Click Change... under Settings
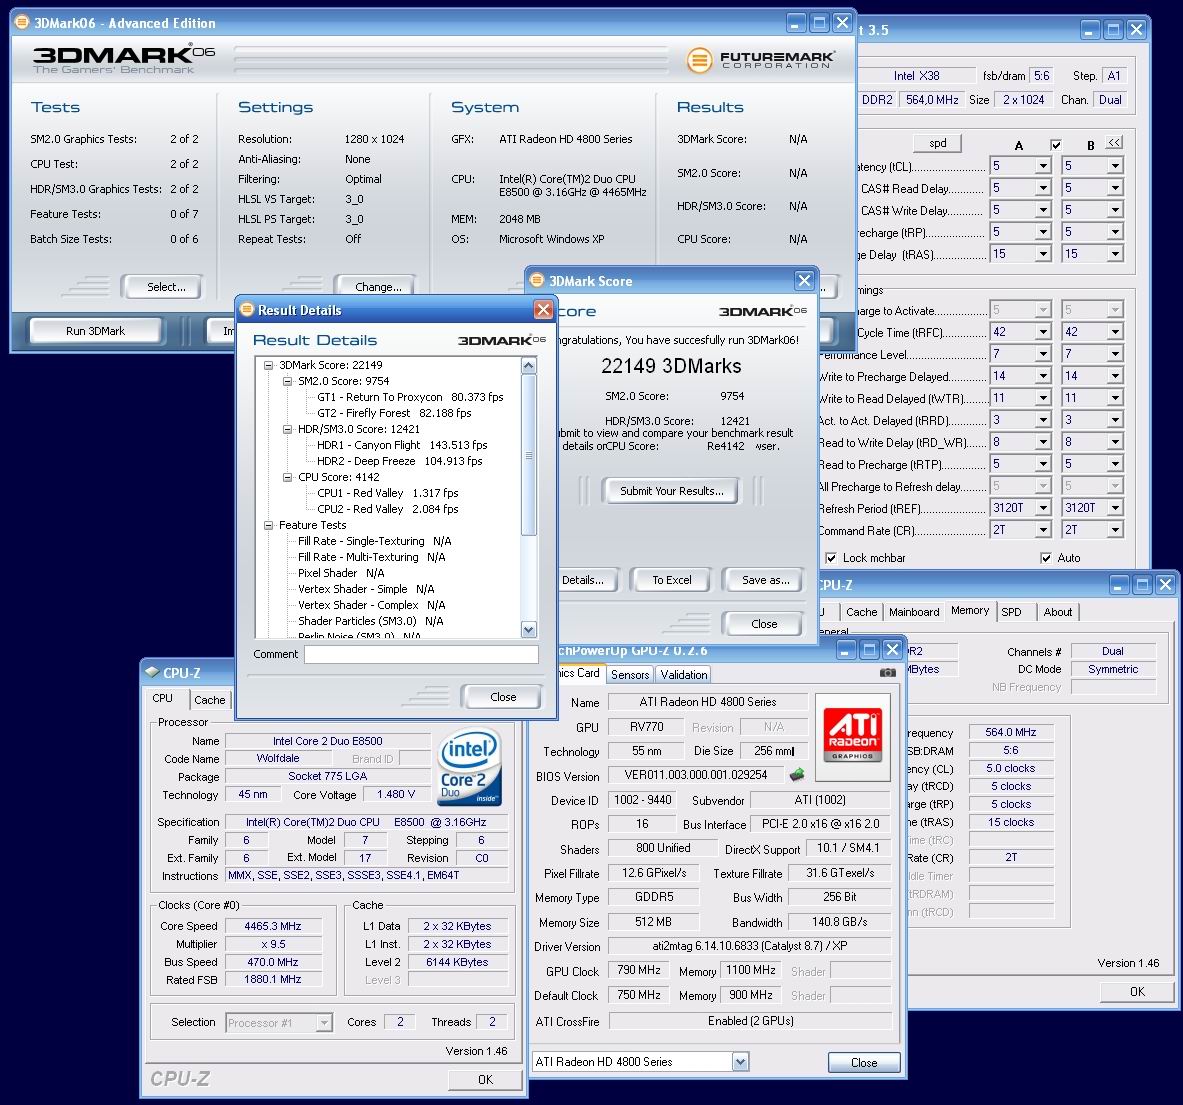1183x1105 pixels. pyautogui.click(x=378, y=287)
